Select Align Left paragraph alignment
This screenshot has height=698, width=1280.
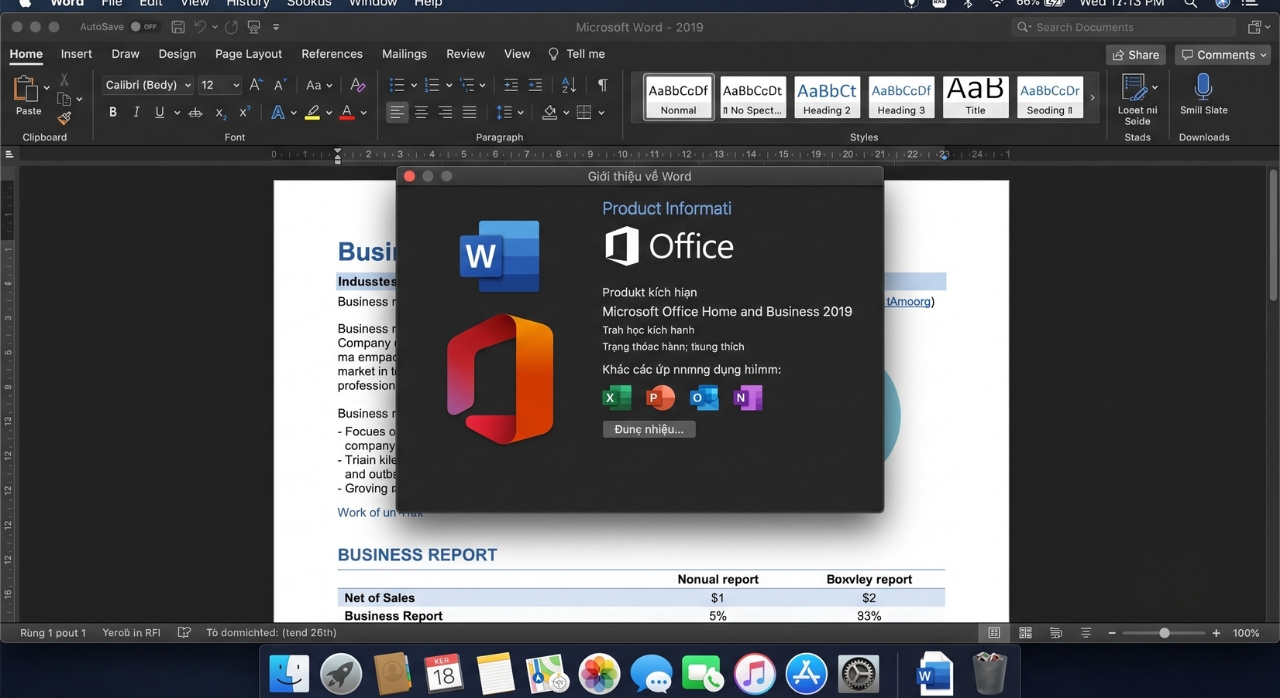pyautogui.click(x=397, y=112)
